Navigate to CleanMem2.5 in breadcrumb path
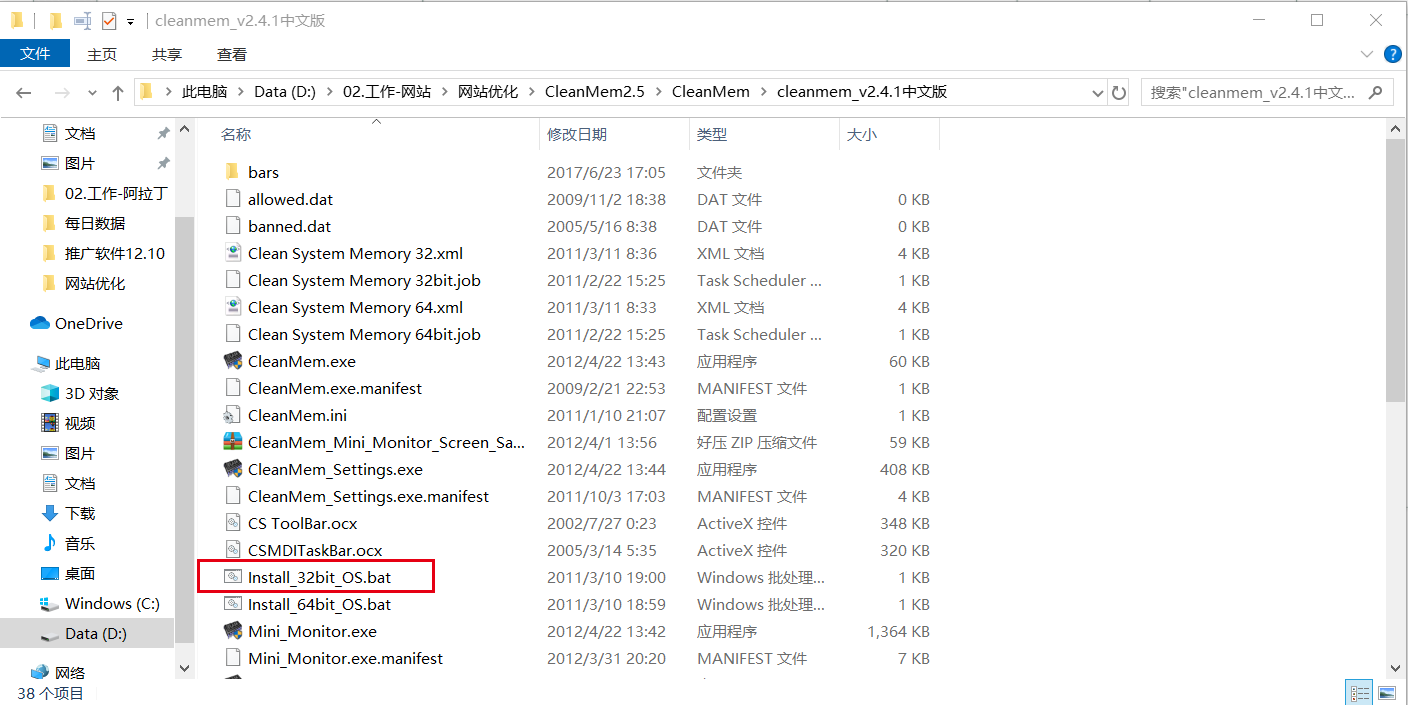This screenshot has width=1408, height=705. (594, 92)
